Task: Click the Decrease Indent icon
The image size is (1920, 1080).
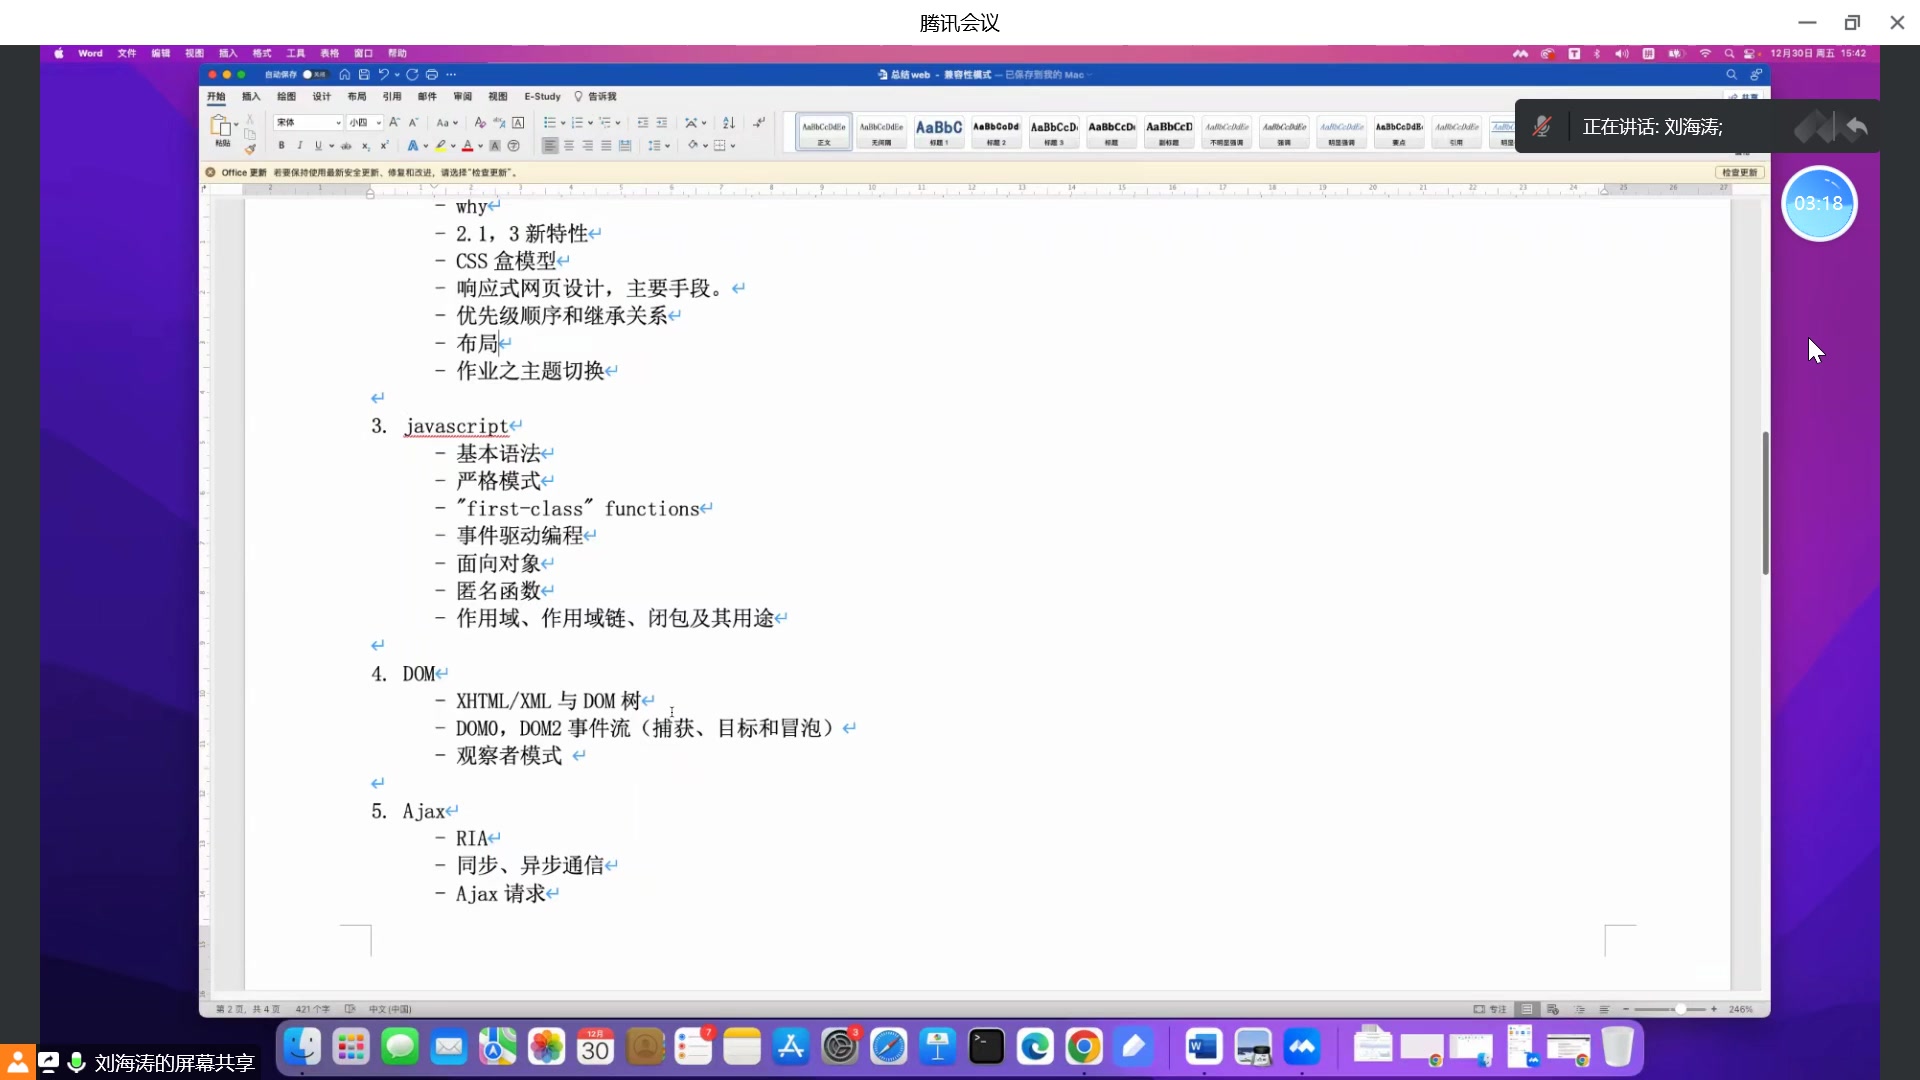Action: coord(643,123)
